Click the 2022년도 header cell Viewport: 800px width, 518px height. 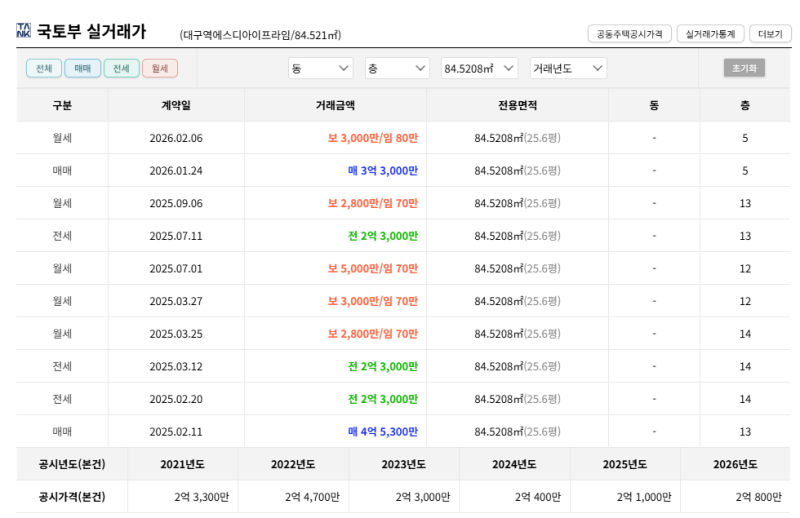tap(293, 464)
